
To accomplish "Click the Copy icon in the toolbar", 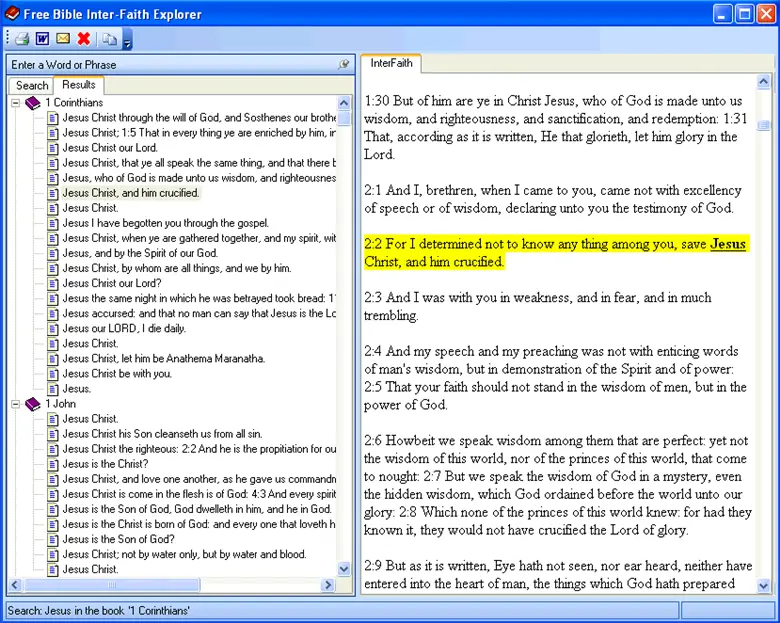I will coord(109,39).
